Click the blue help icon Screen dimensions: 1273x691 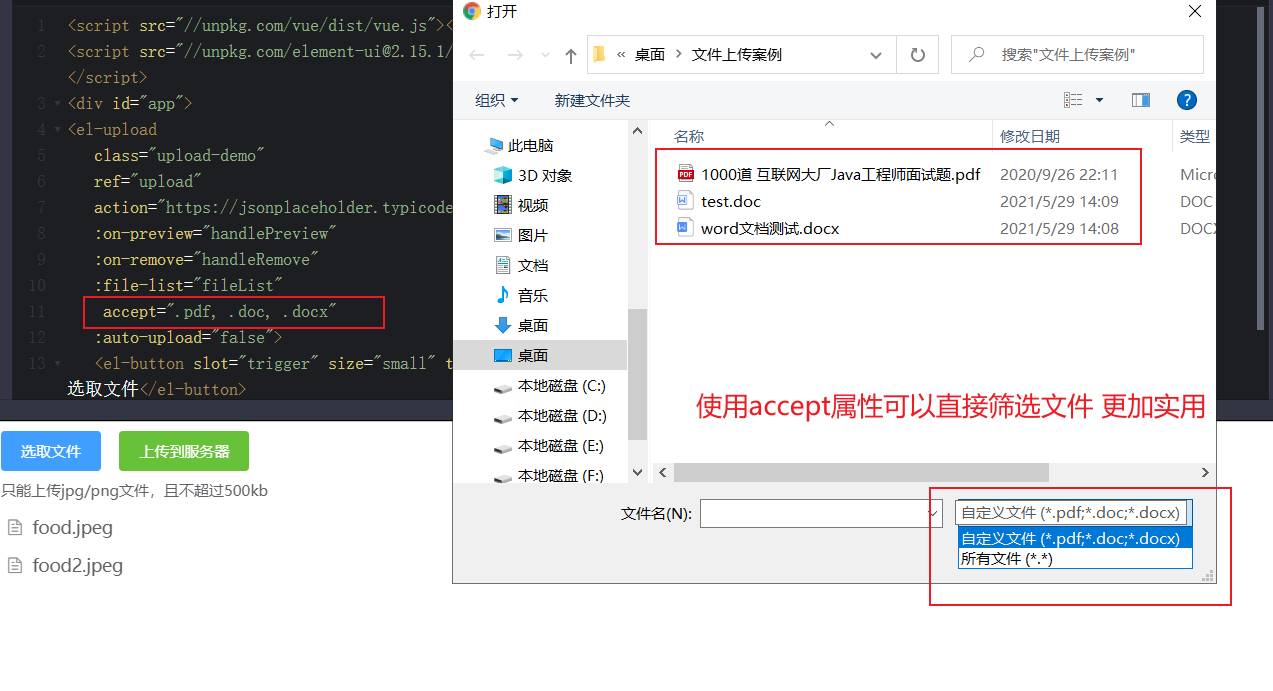click(1187, 100)
